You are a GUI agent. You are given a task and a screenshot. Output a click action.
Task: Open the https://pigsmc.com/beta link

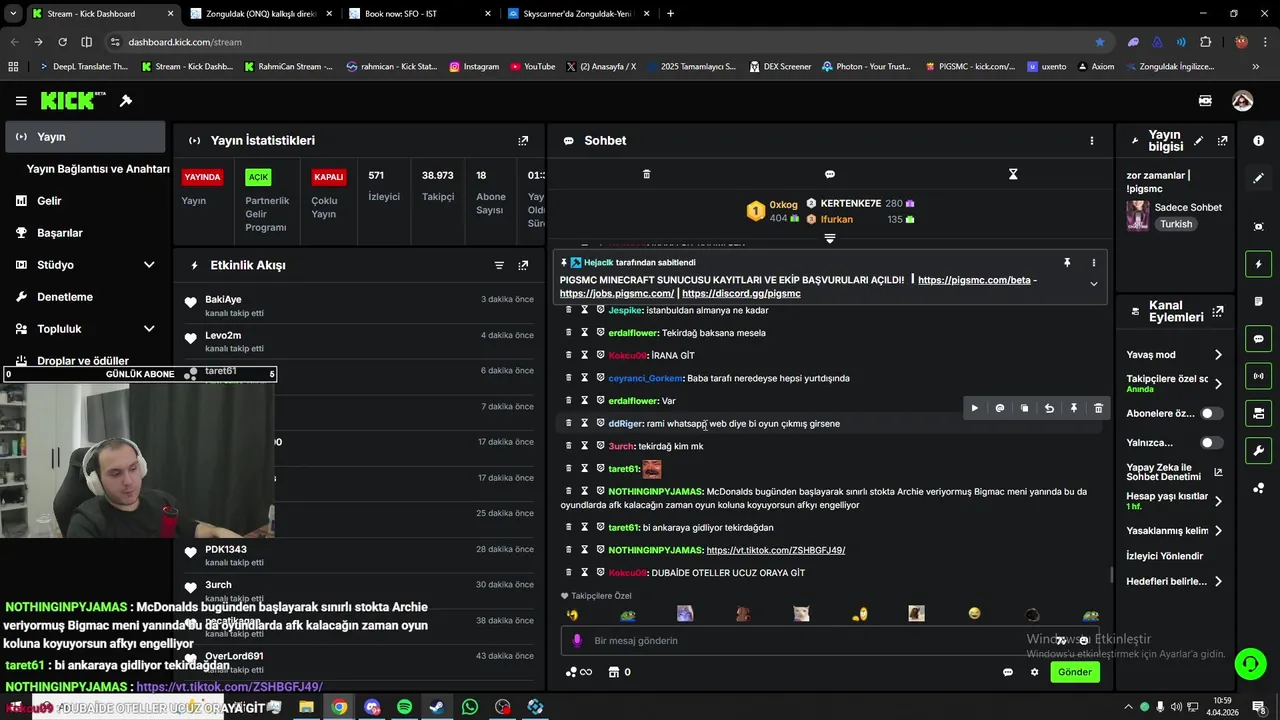click(x=974, y=280)
